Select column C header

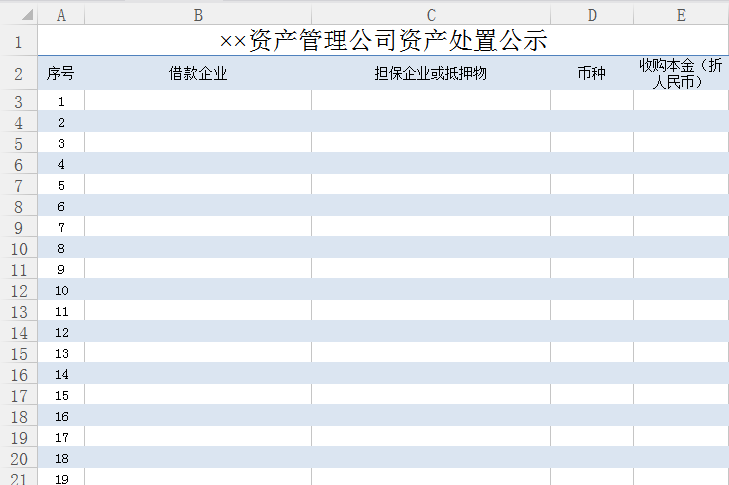(430, 15)
